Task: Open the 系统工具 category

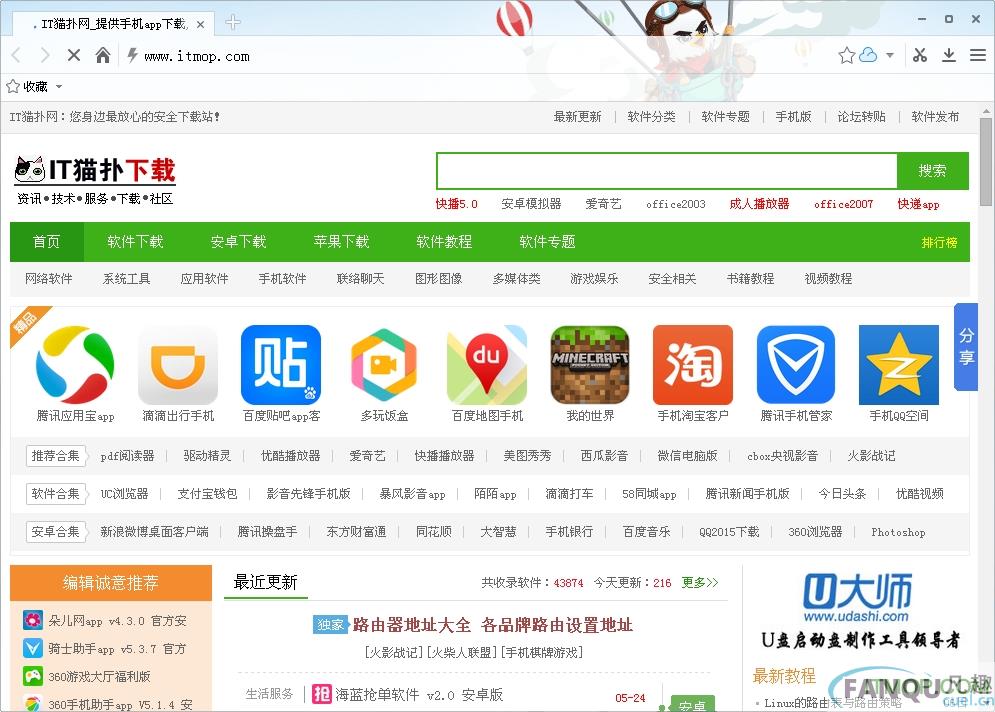Action: click(126, 279)
